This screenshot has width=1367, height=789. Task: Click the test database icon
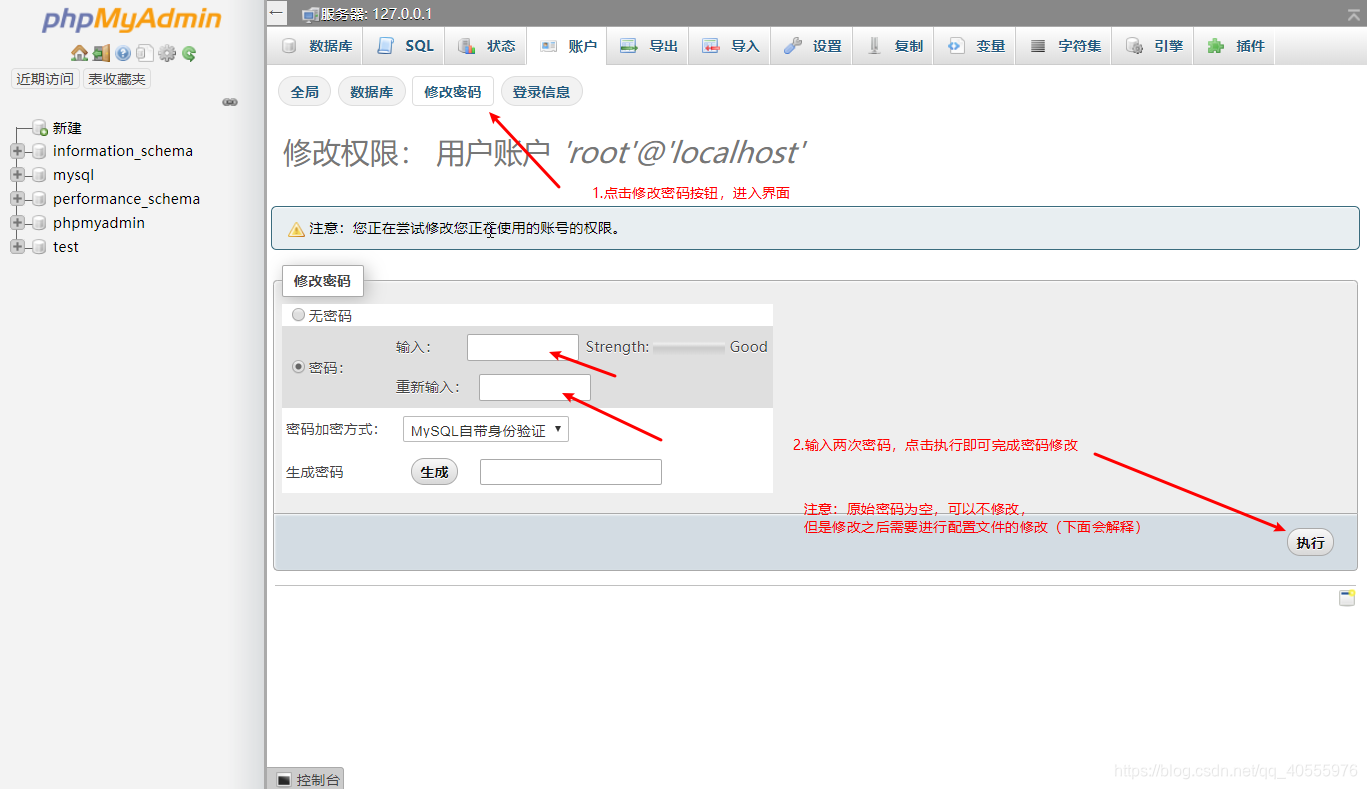point(39,247)
